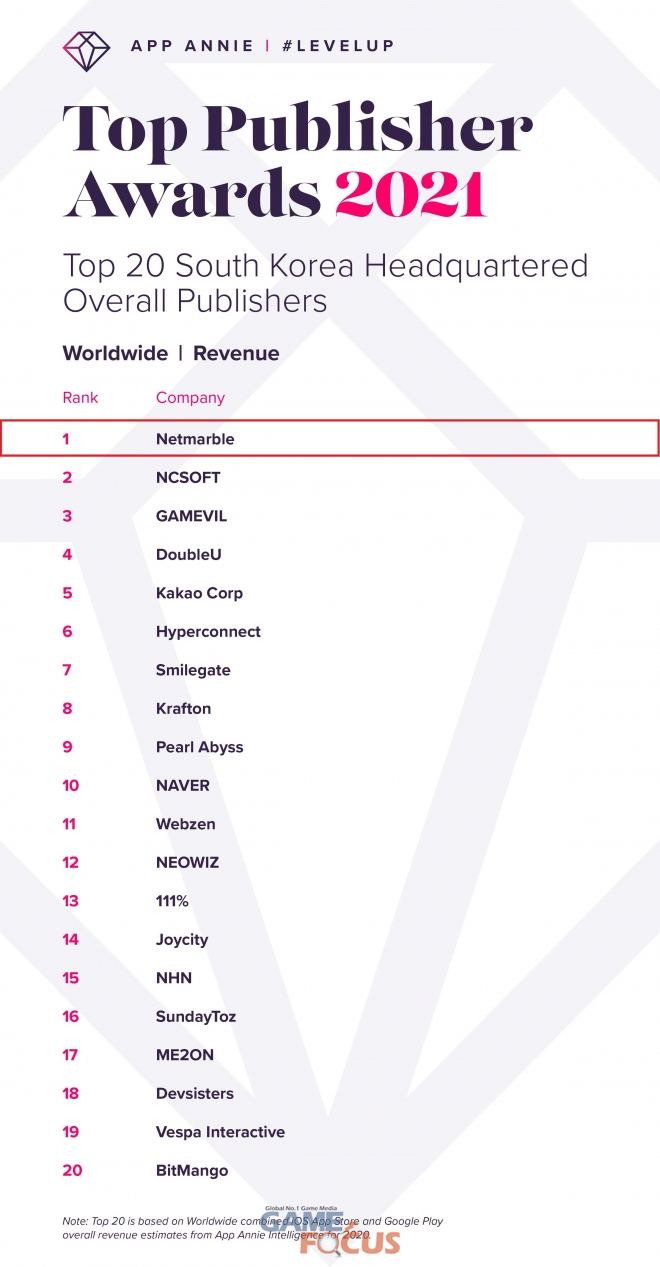The width and height of the screenshot is (660, 1267).
Task: Click the #LEVELUP hashtag text
Action: (x=337, y=46)
